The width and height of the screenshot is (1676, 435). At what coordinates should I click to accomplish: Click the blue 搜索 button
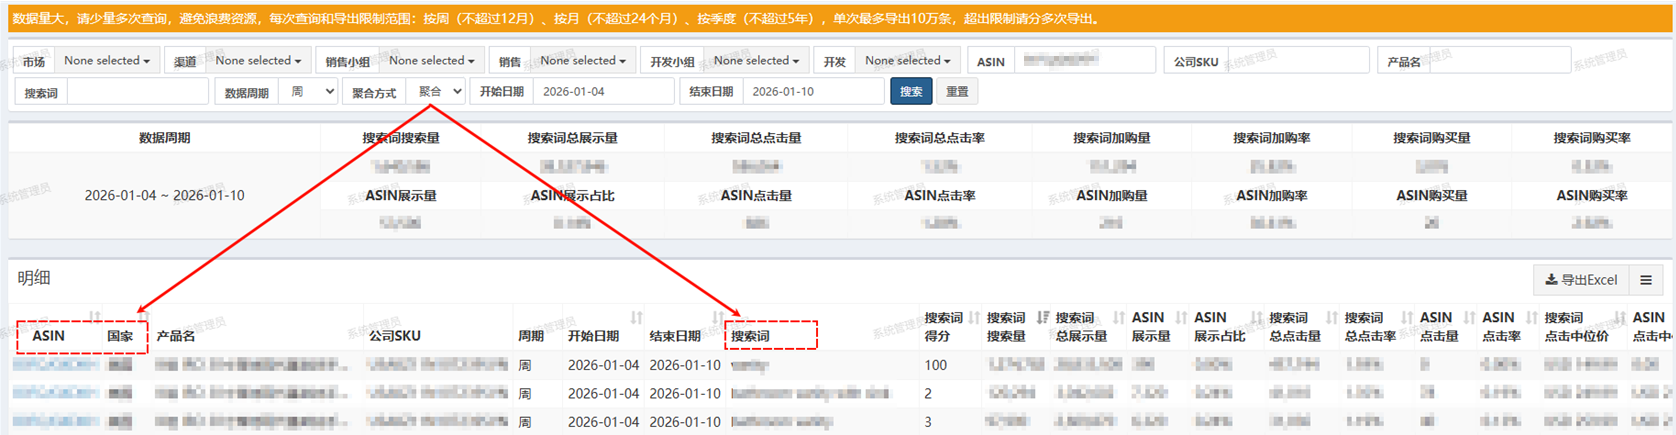pyautogui.click(x=911, y=92)
